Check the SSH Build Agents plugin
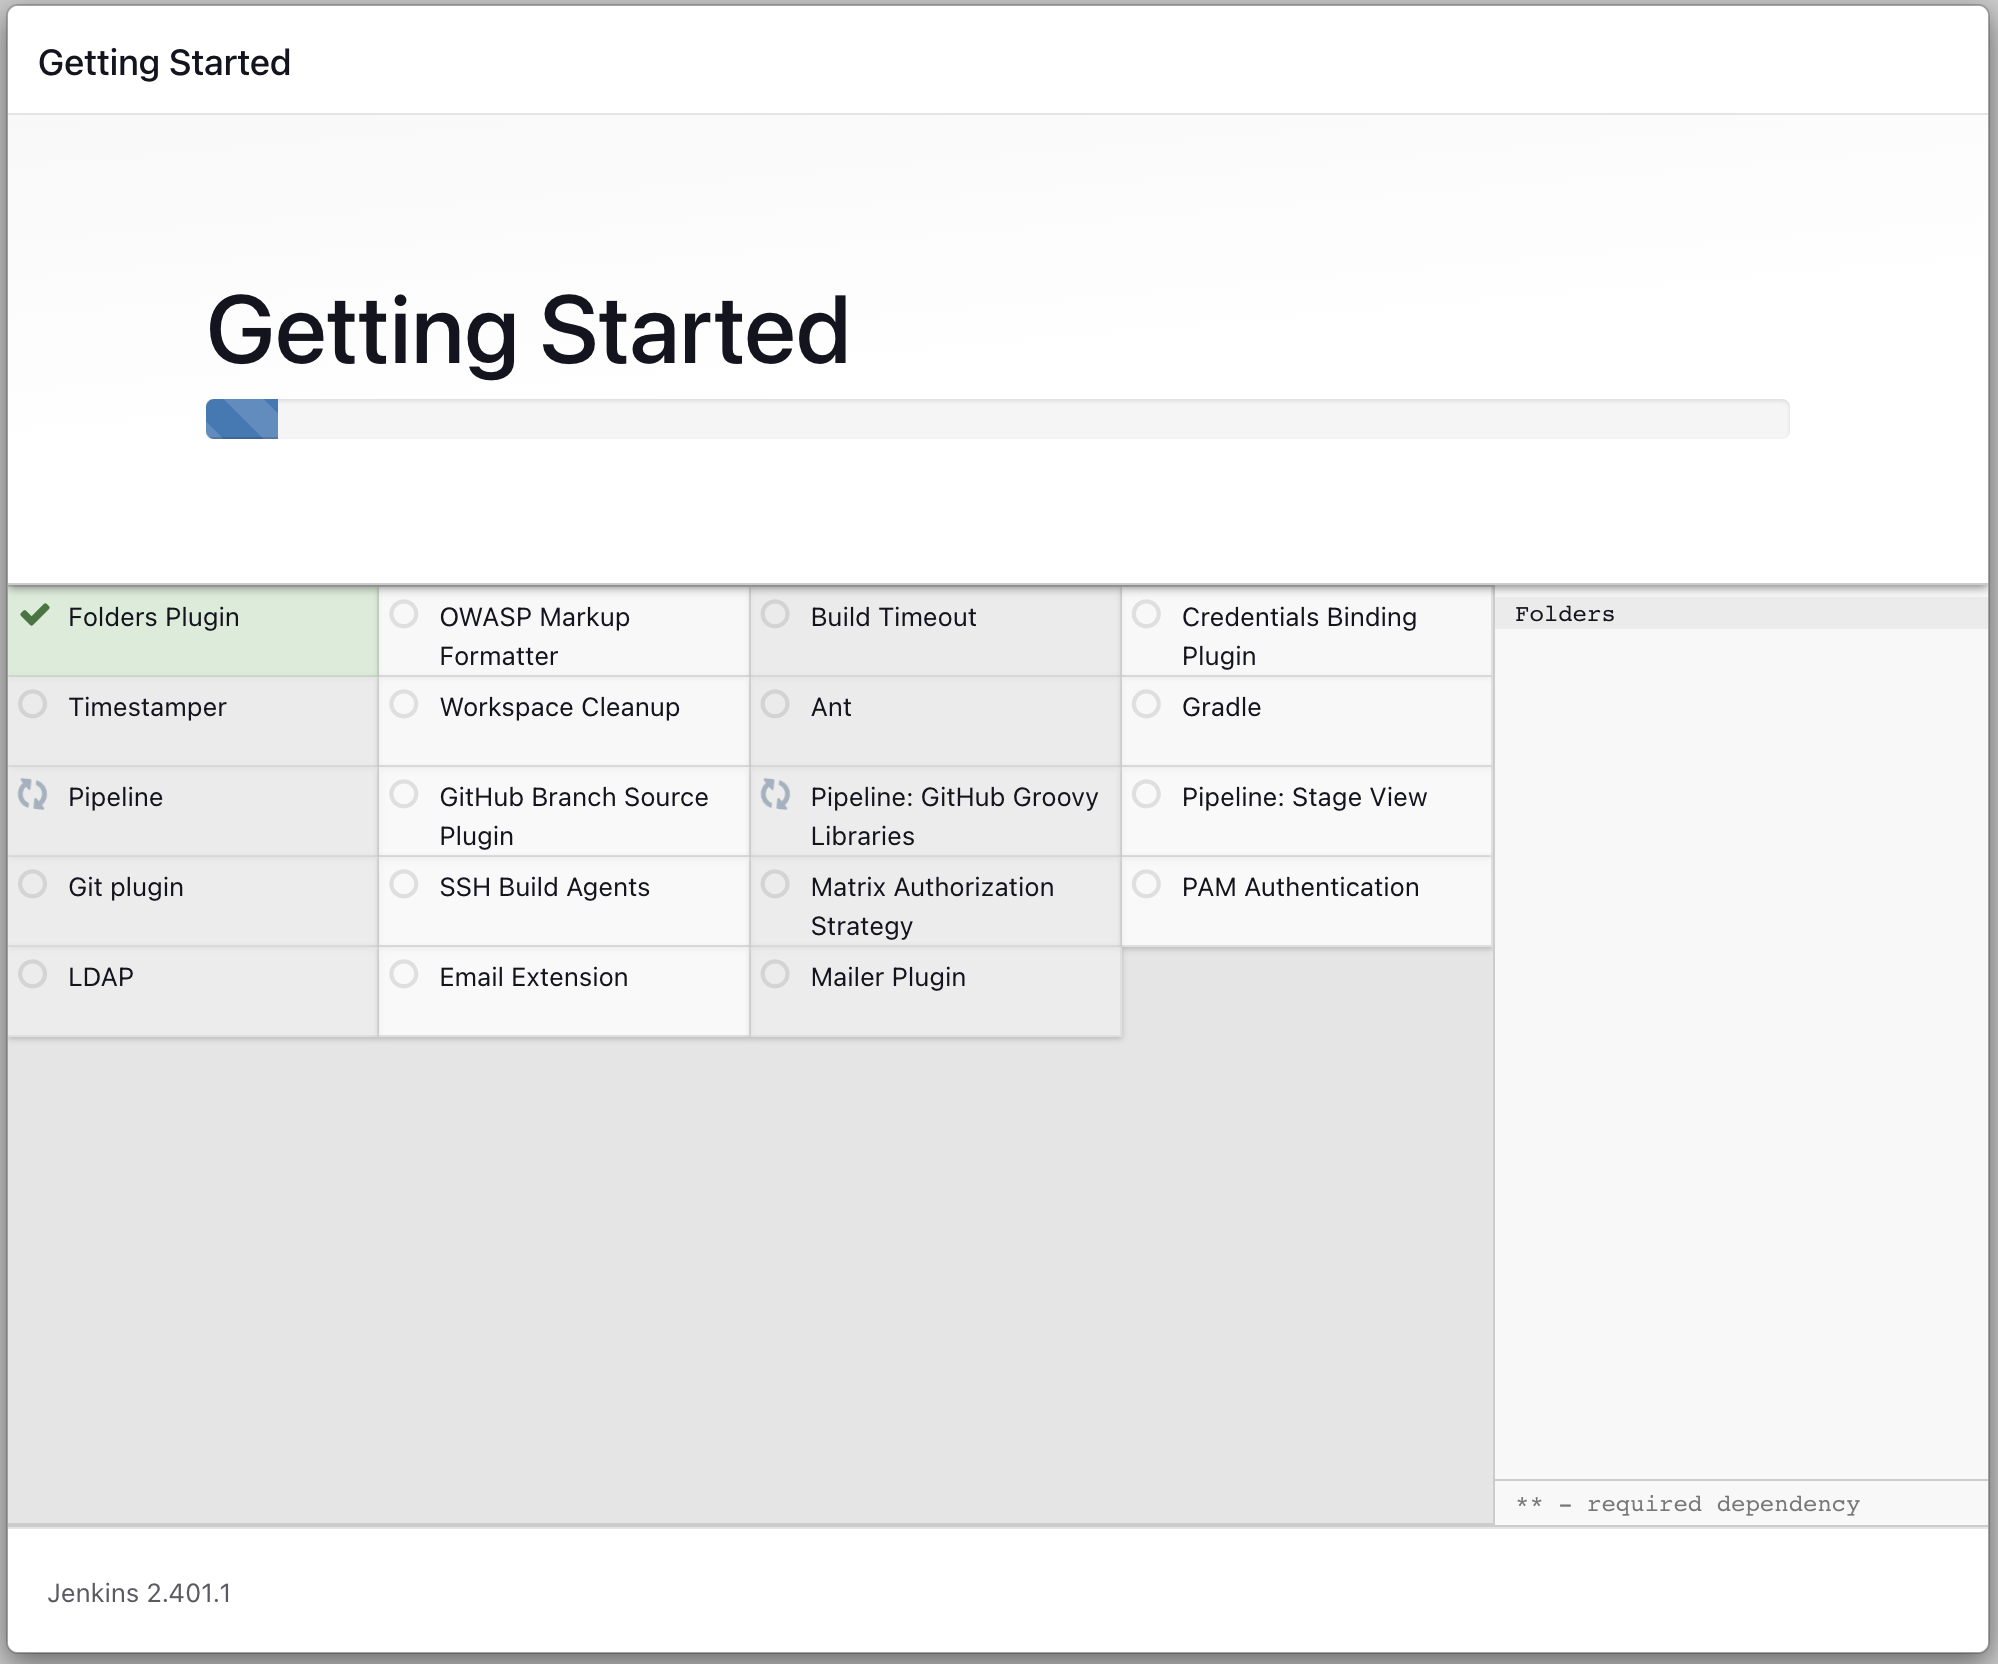Viewport: 1998px width, 1664px height. 404,885
